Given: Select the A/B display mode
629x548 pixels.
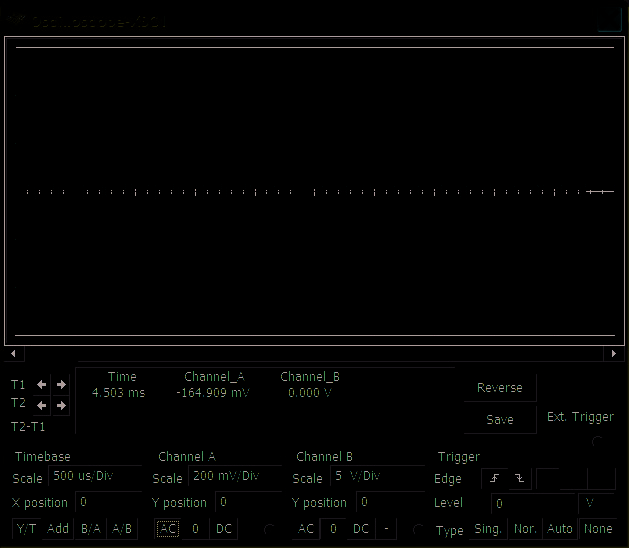Looking at the screenshot, I should point(122,529).
